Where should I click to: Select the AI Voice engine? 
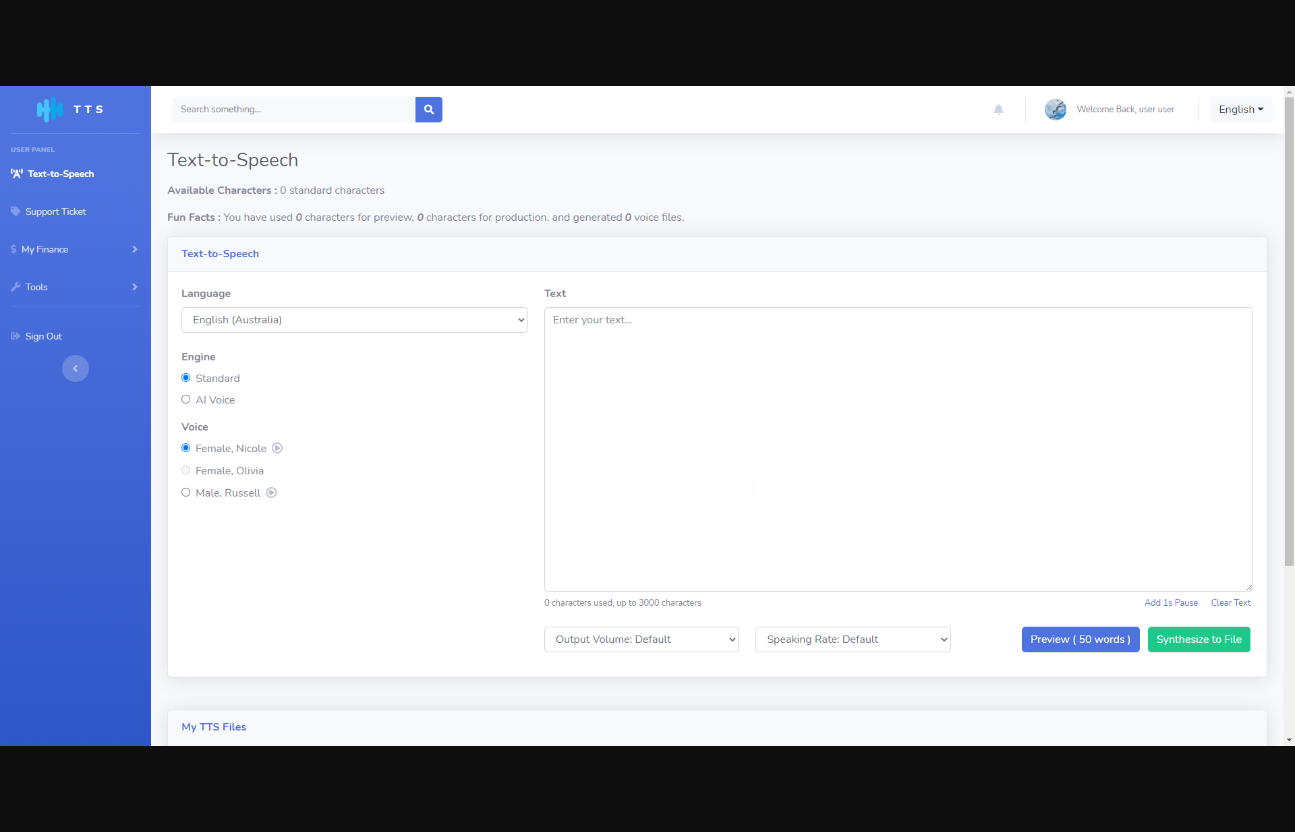coord(186,400)
